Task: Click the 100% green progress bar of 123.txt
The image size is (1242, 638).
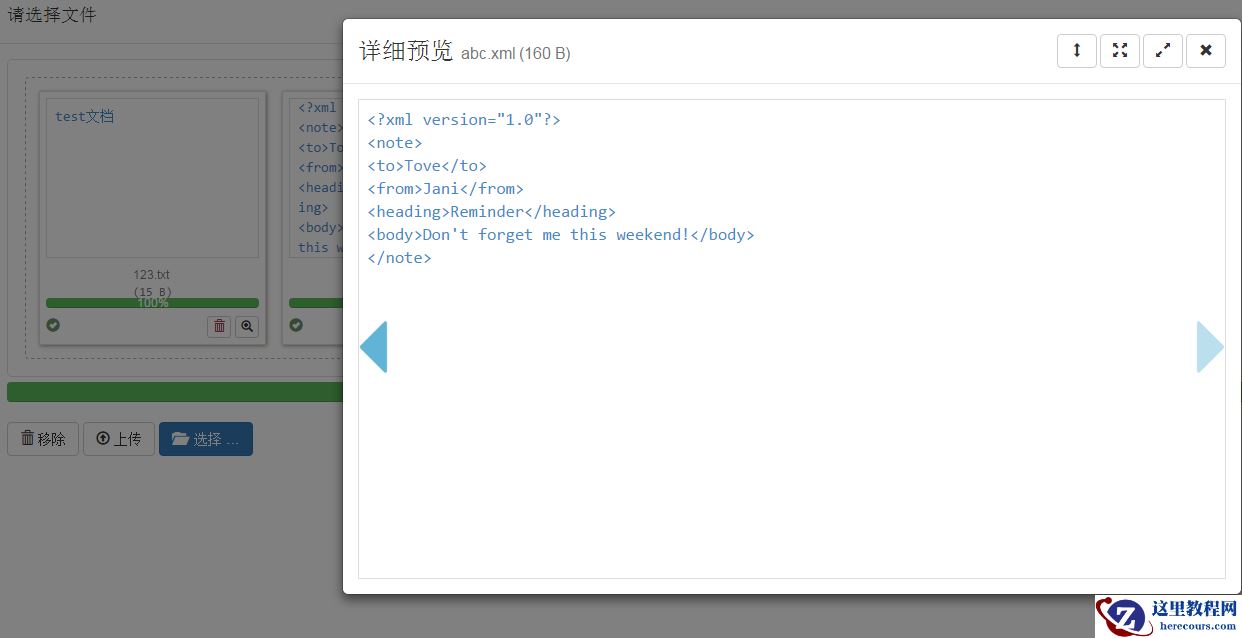Action: click(152, 302)
